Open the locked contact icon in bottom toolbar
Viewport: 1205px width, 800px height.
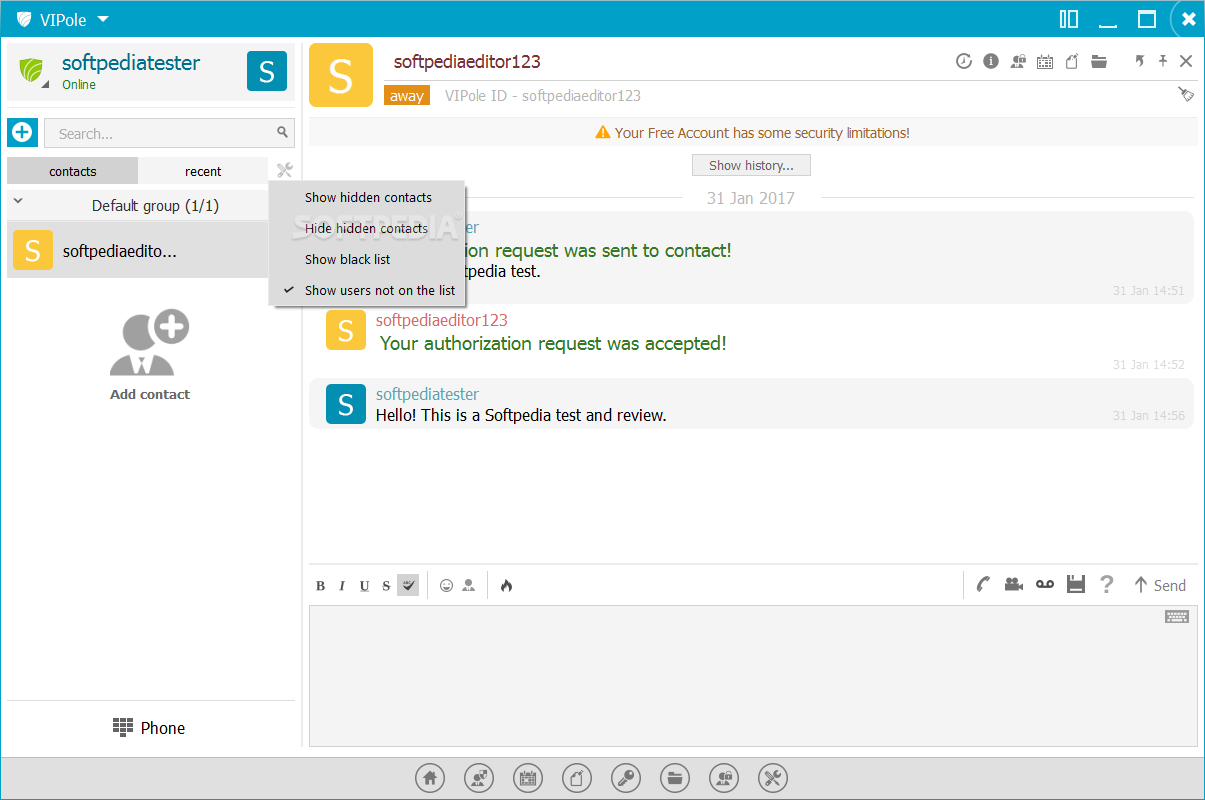[x=724, y=777]
